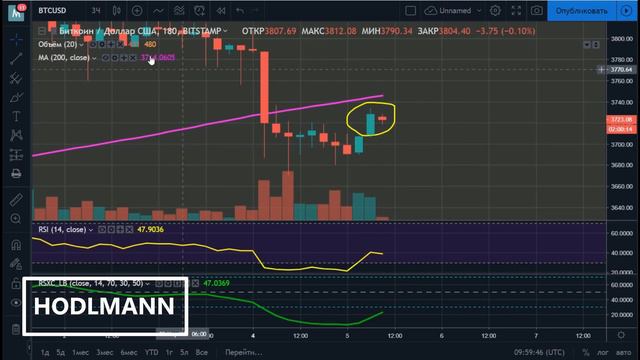The width and height of the screenshot is (640, 360).
Task: Open the indicators menu
Action: 158,11
